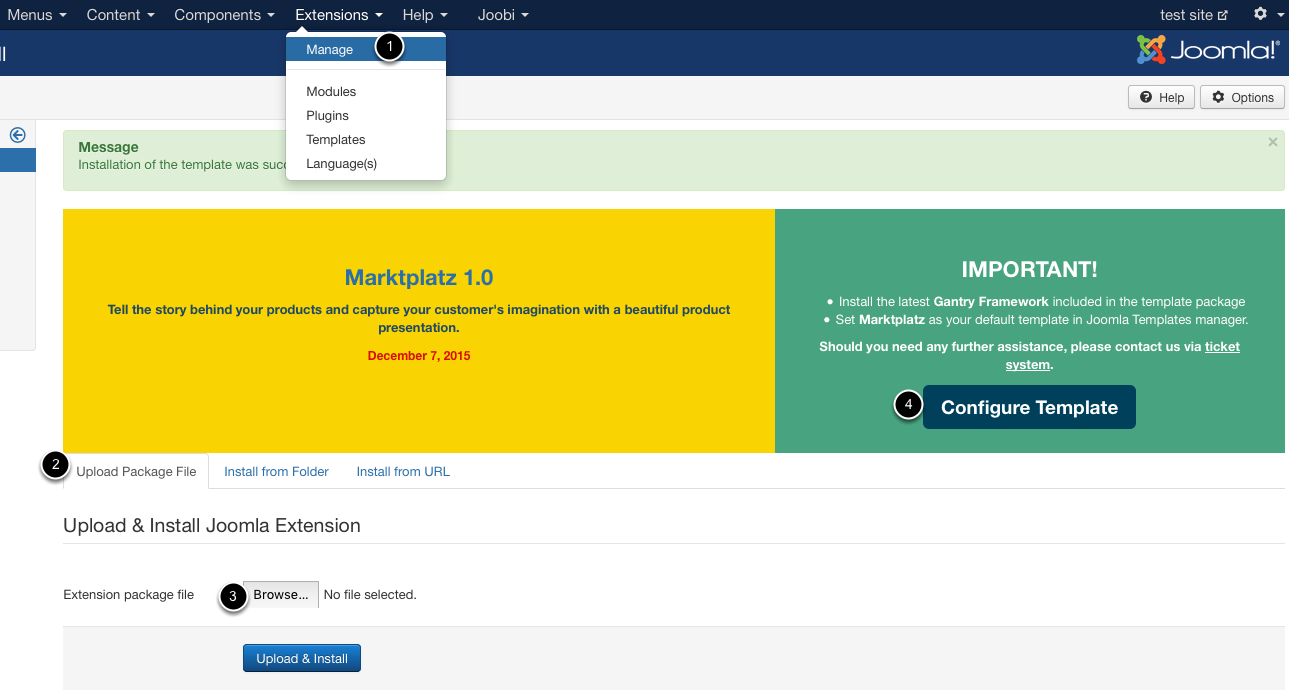Click the back arrow circle icon in sidebar

coord(17,135)
